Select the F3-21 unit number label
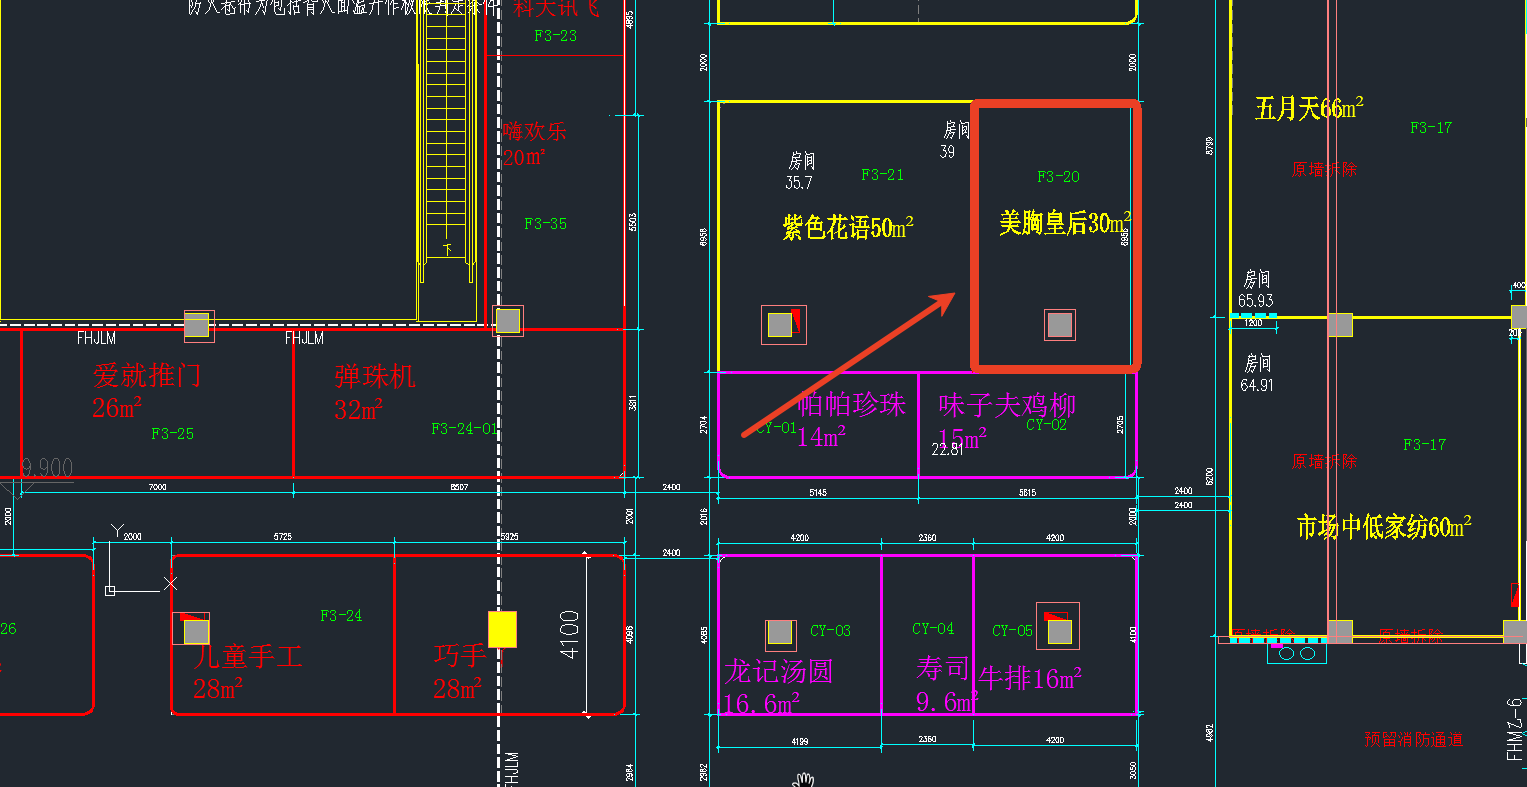The width and height of the screenshot is (1527, 787). (x=882, y=175)
